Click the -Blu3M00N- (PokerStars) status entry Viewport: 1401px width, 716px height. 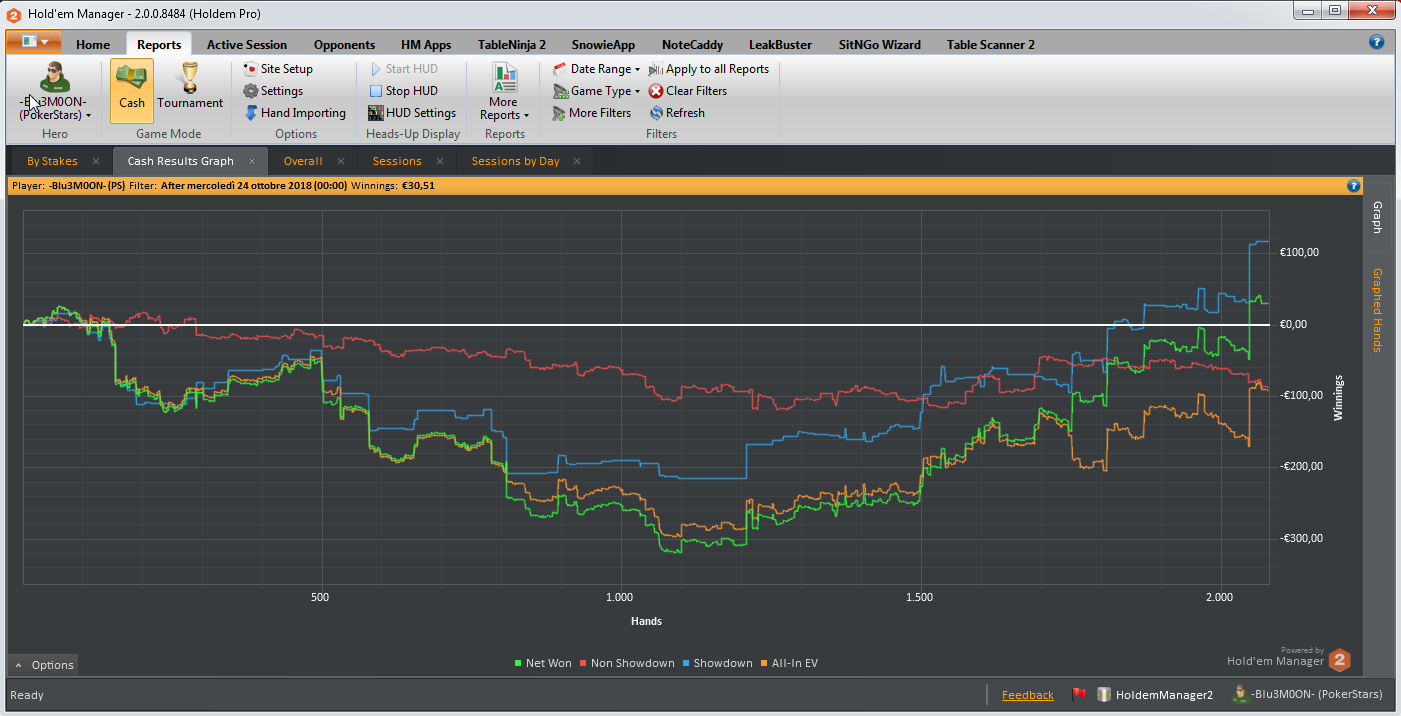point(1307,694)
